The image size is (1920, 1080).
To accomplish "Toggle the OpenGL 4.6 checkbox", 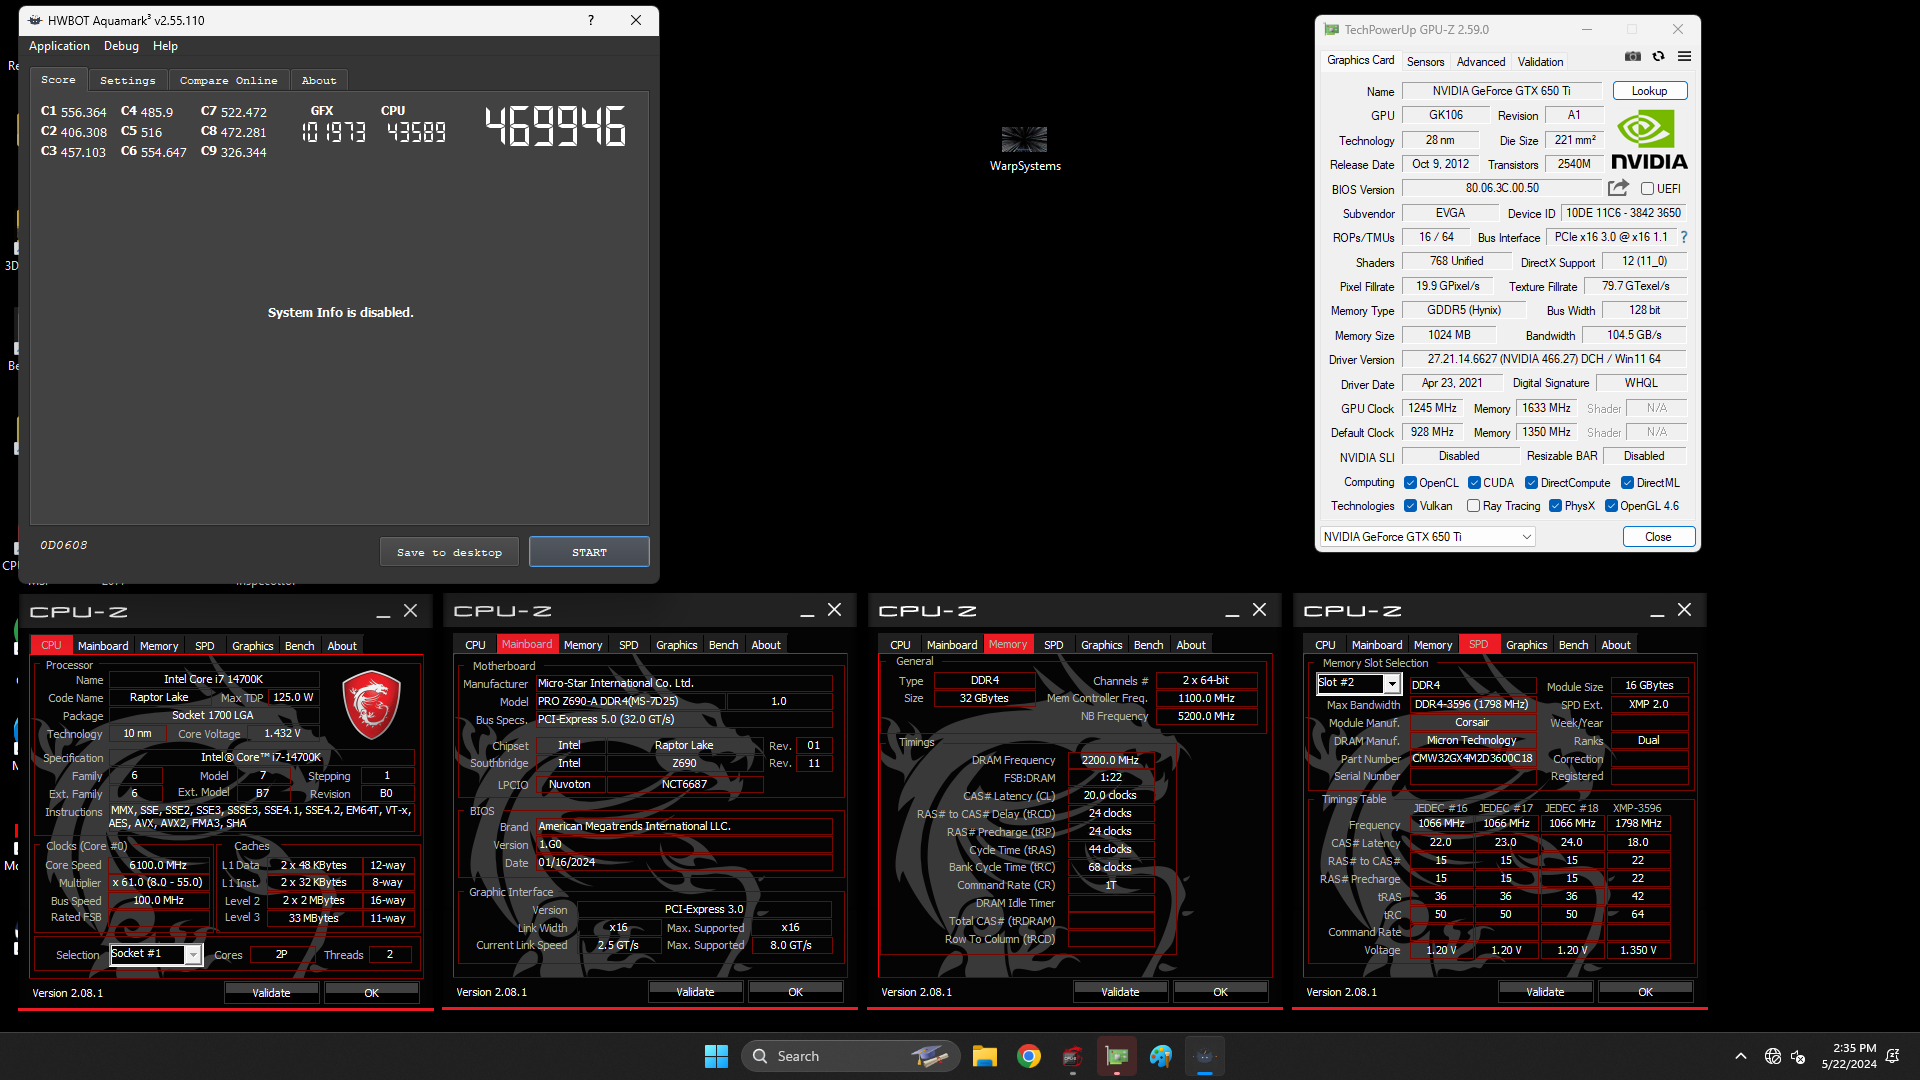I will tap(1611, 506).
